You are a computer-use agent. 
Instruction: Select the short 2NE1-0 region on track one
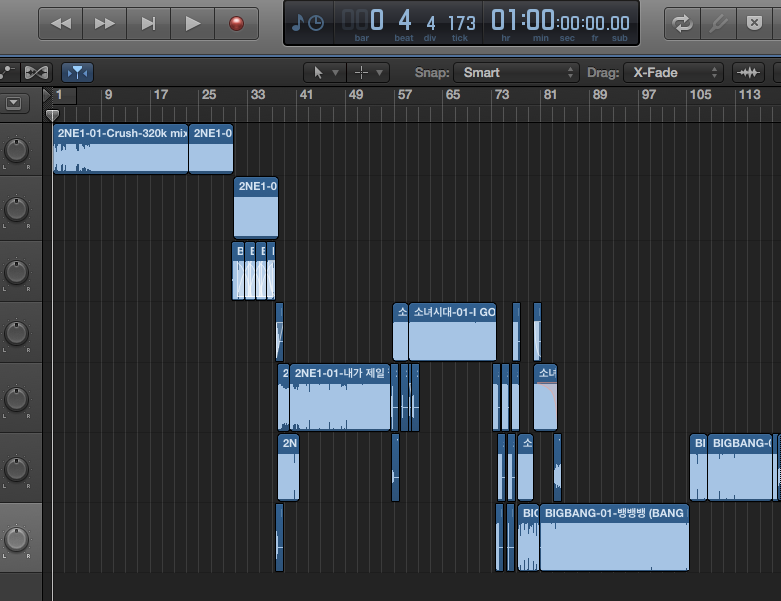pyautogui.click(x=211, y=149)
